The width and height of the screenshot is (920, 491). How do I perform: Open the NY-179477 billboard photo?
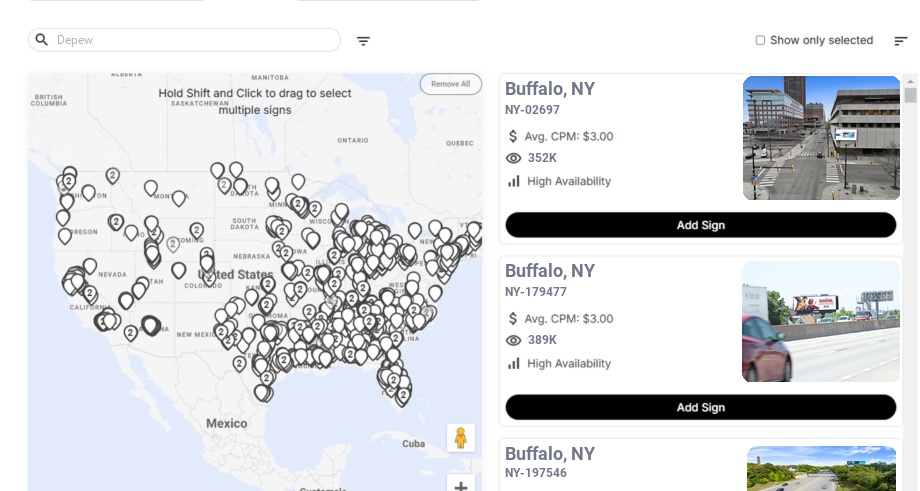click(x=821, y=322)
